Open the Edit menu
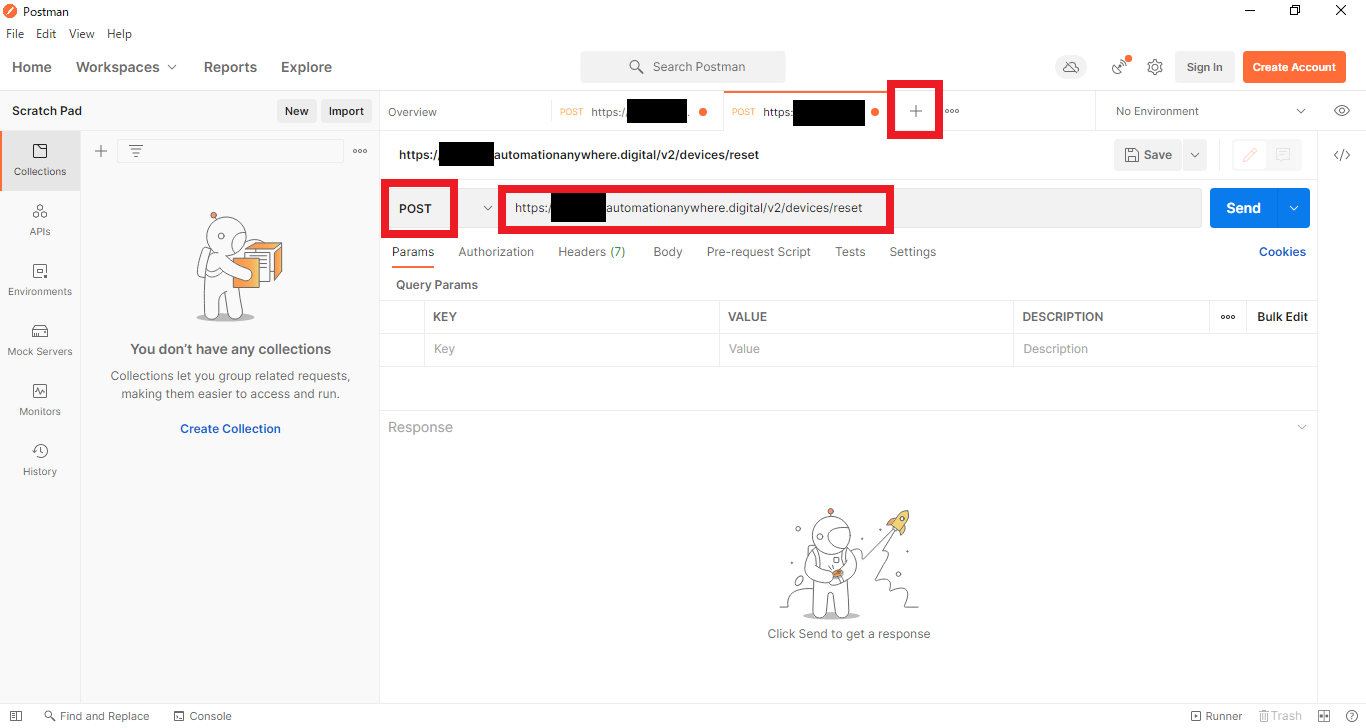 [46, 34]
